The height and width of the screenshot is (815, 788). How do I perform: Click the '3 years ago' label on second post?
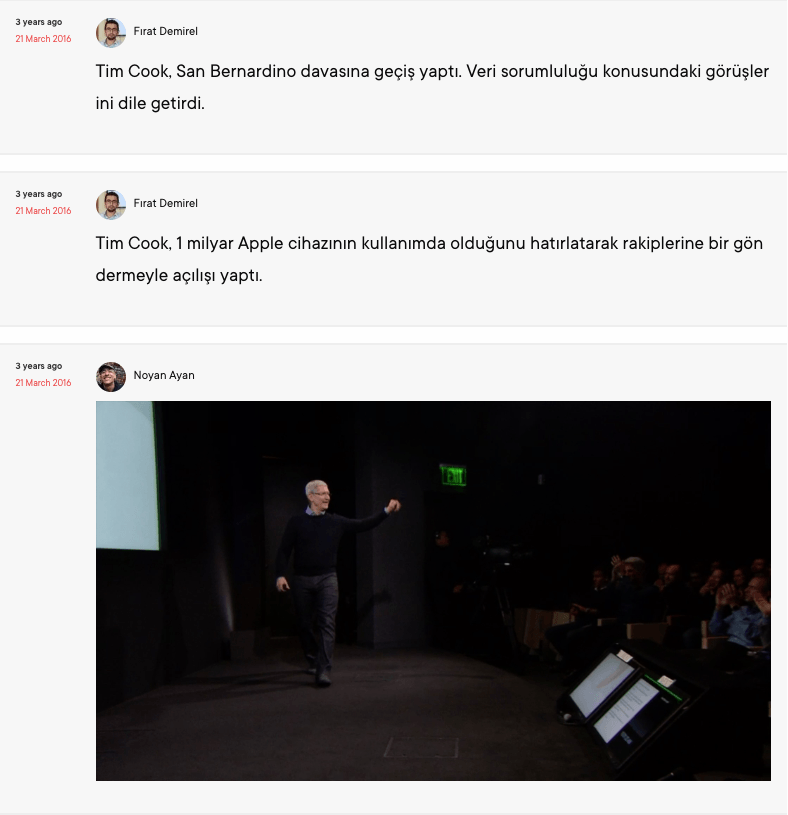pos(38,194)
